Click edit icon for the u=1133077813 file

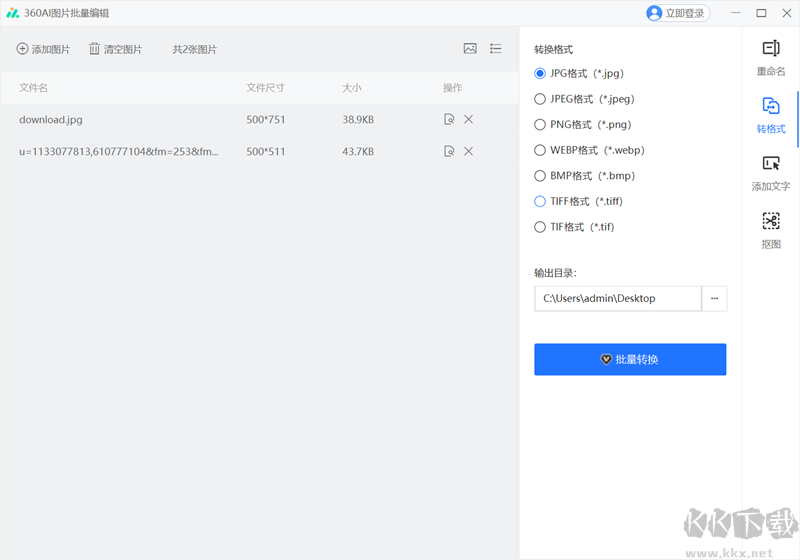click(449, 152)
